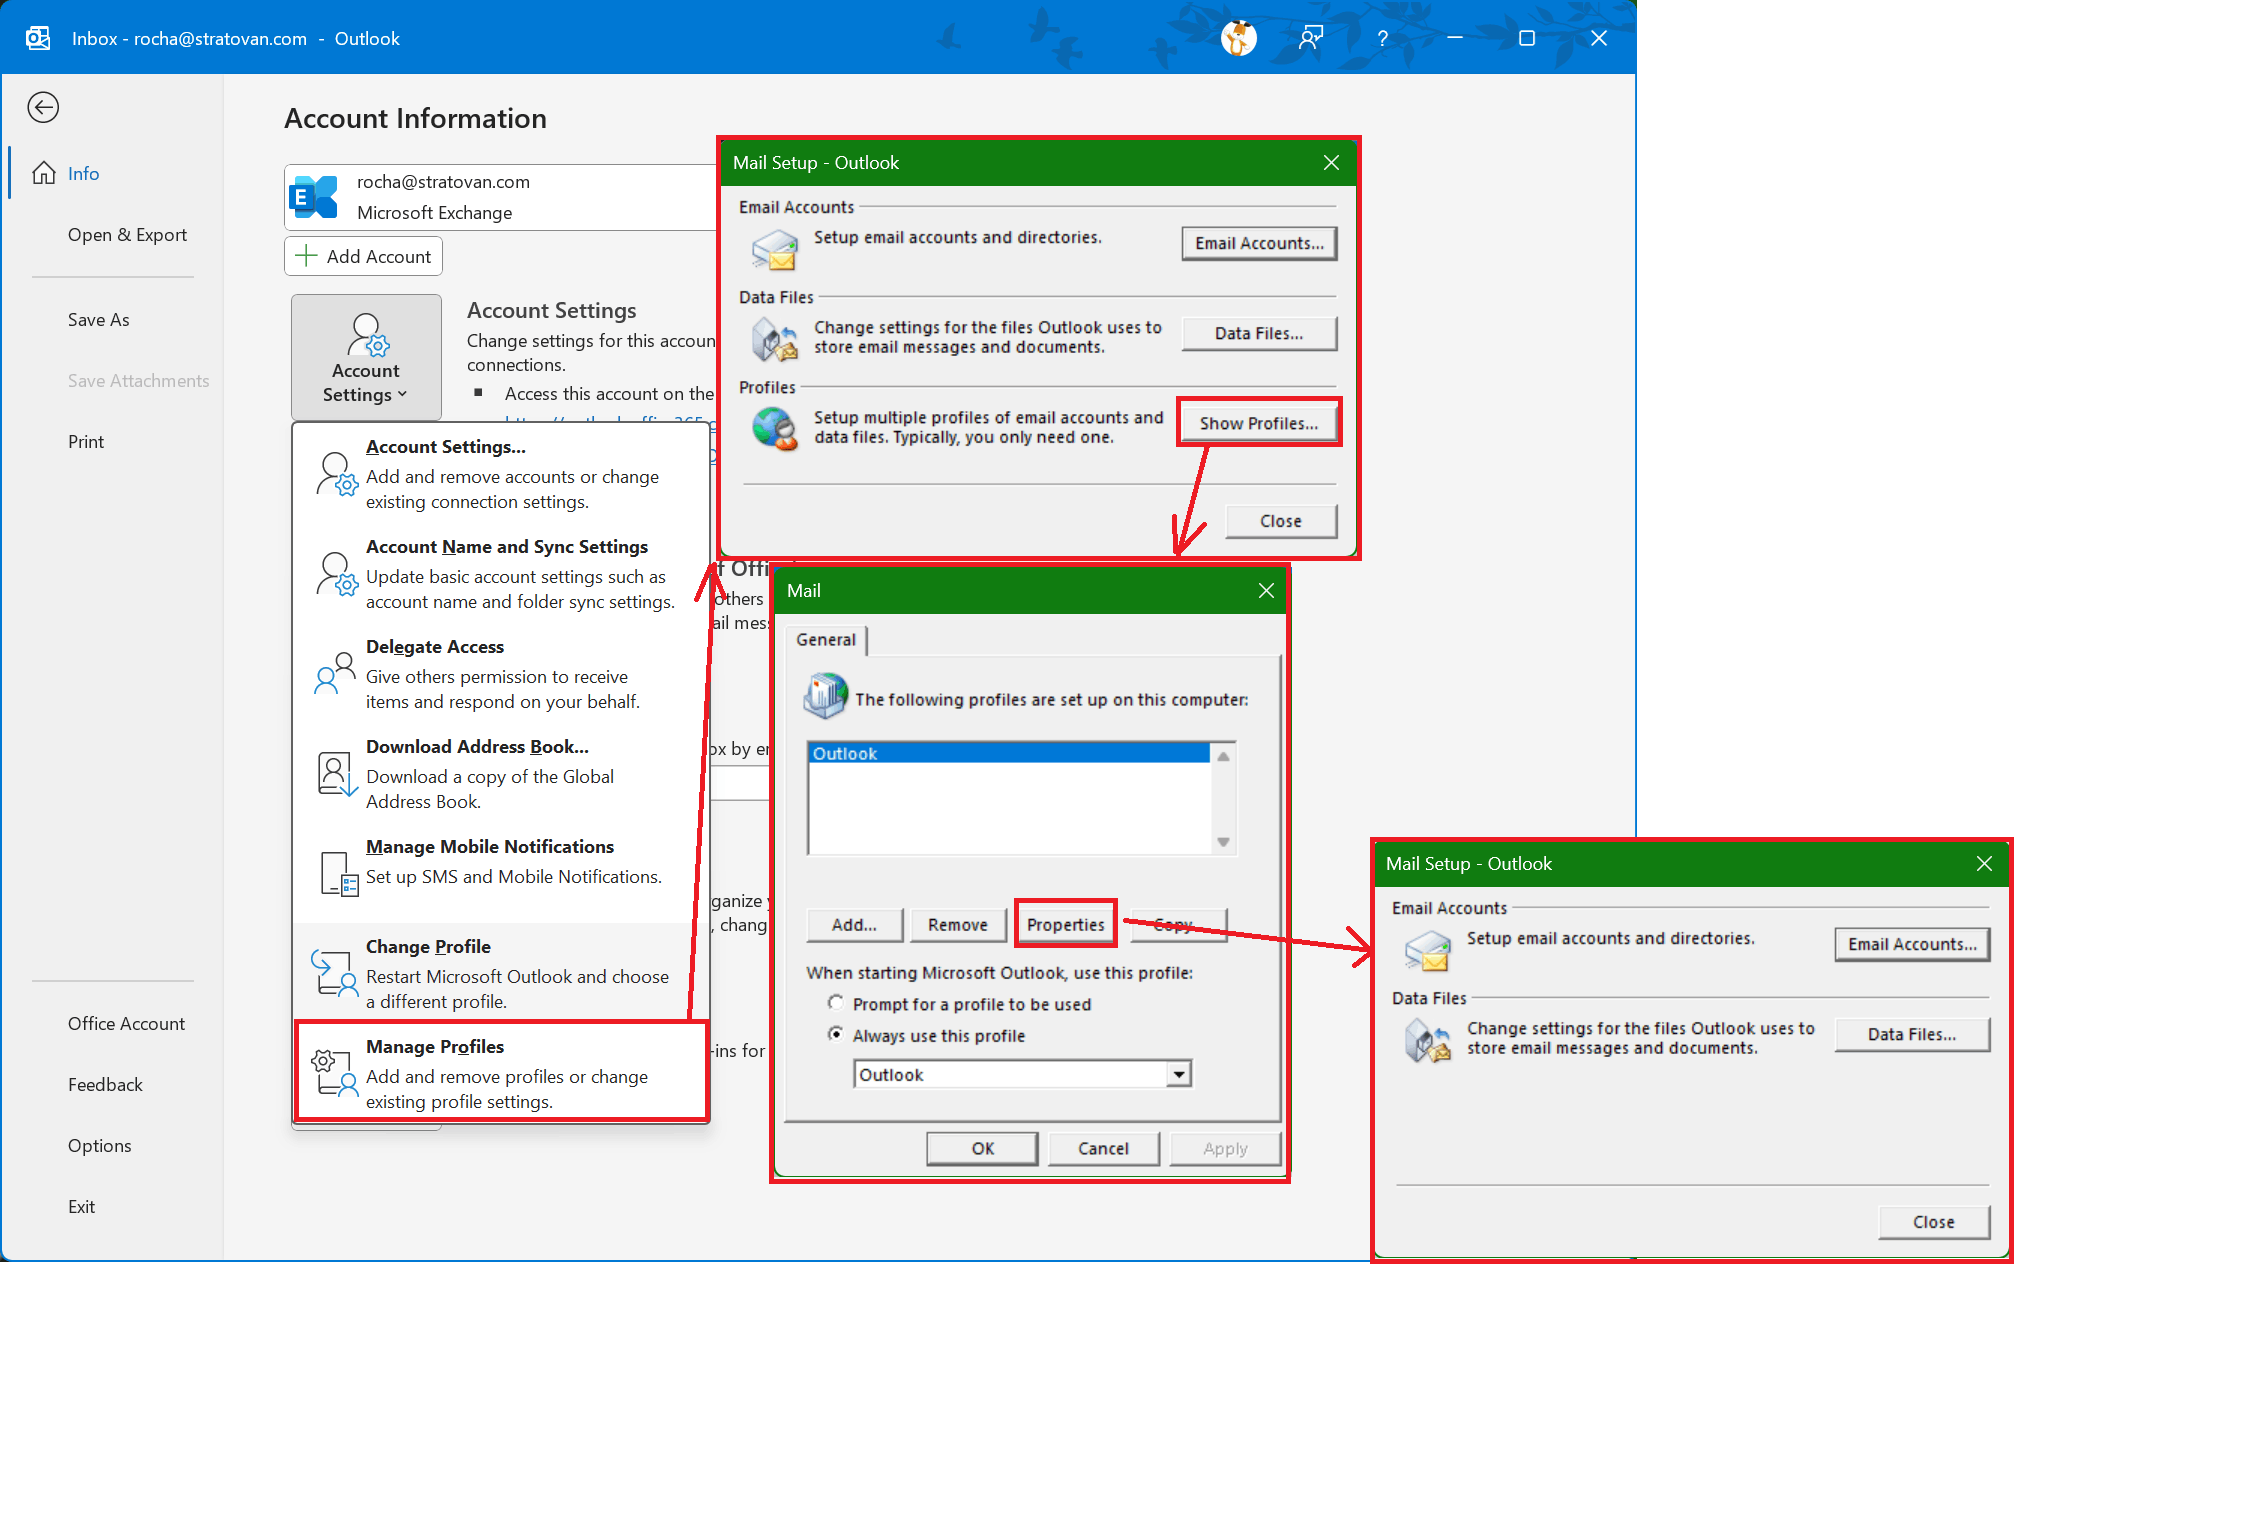
Task: Click the icon next to Account Name and Sync Settings
Action: tap(336, 573)
